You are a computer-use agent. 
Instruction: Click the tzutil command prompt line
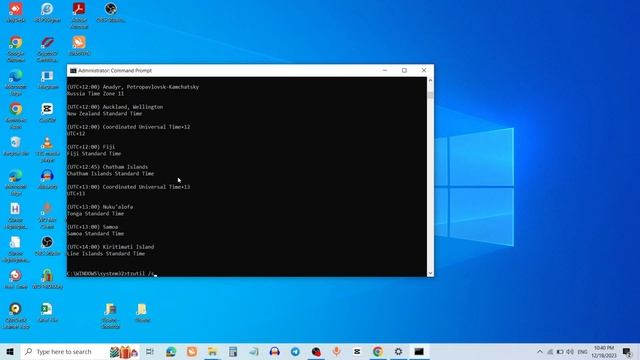click(x=112, y=273)
